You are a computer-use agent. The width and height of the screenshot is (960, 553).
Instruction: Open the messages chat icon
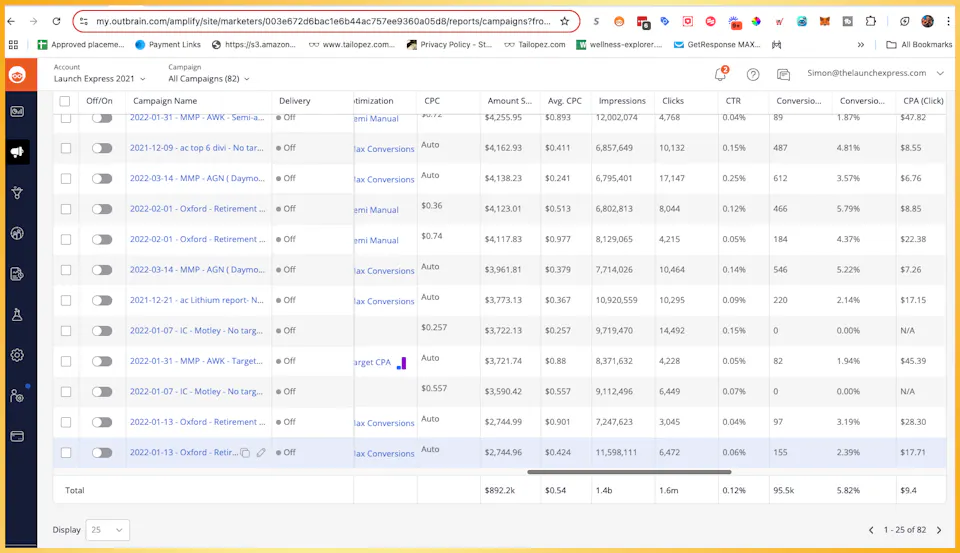tap(783, 75)
